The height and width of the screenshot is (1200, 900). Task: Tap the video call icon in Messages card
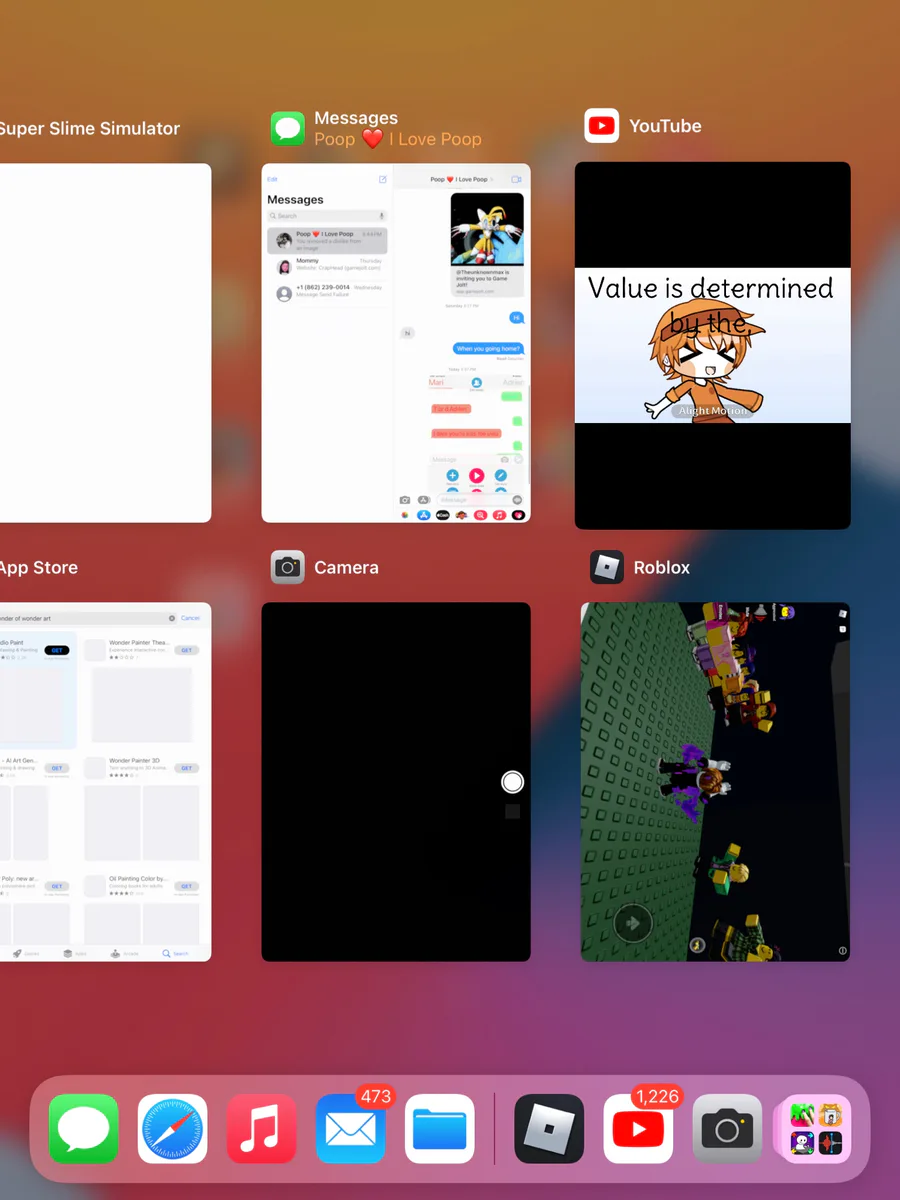517,179
